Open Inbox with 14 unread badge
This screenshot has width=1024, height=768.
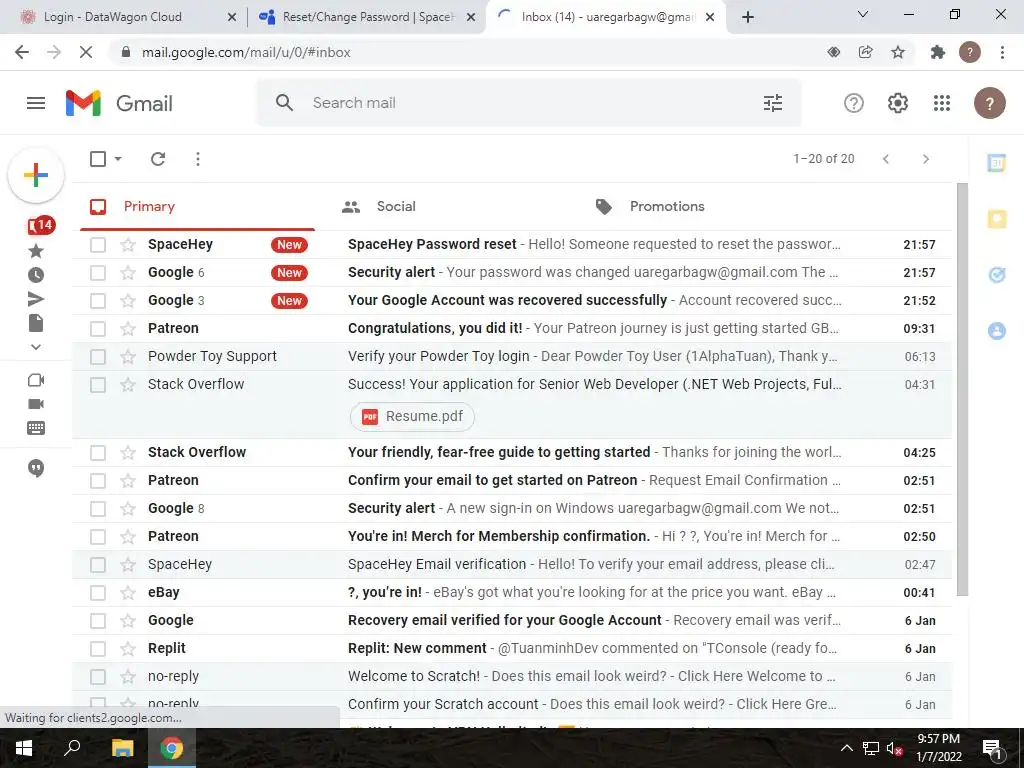40,226
